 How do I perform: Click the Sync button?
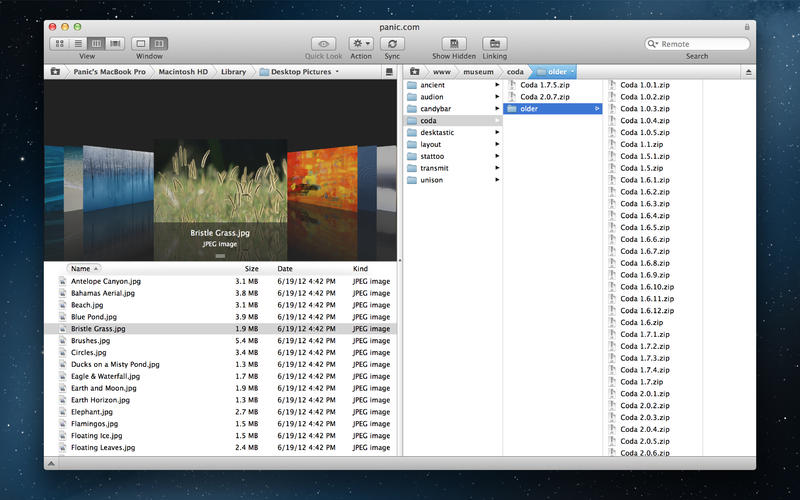[392, 44]
